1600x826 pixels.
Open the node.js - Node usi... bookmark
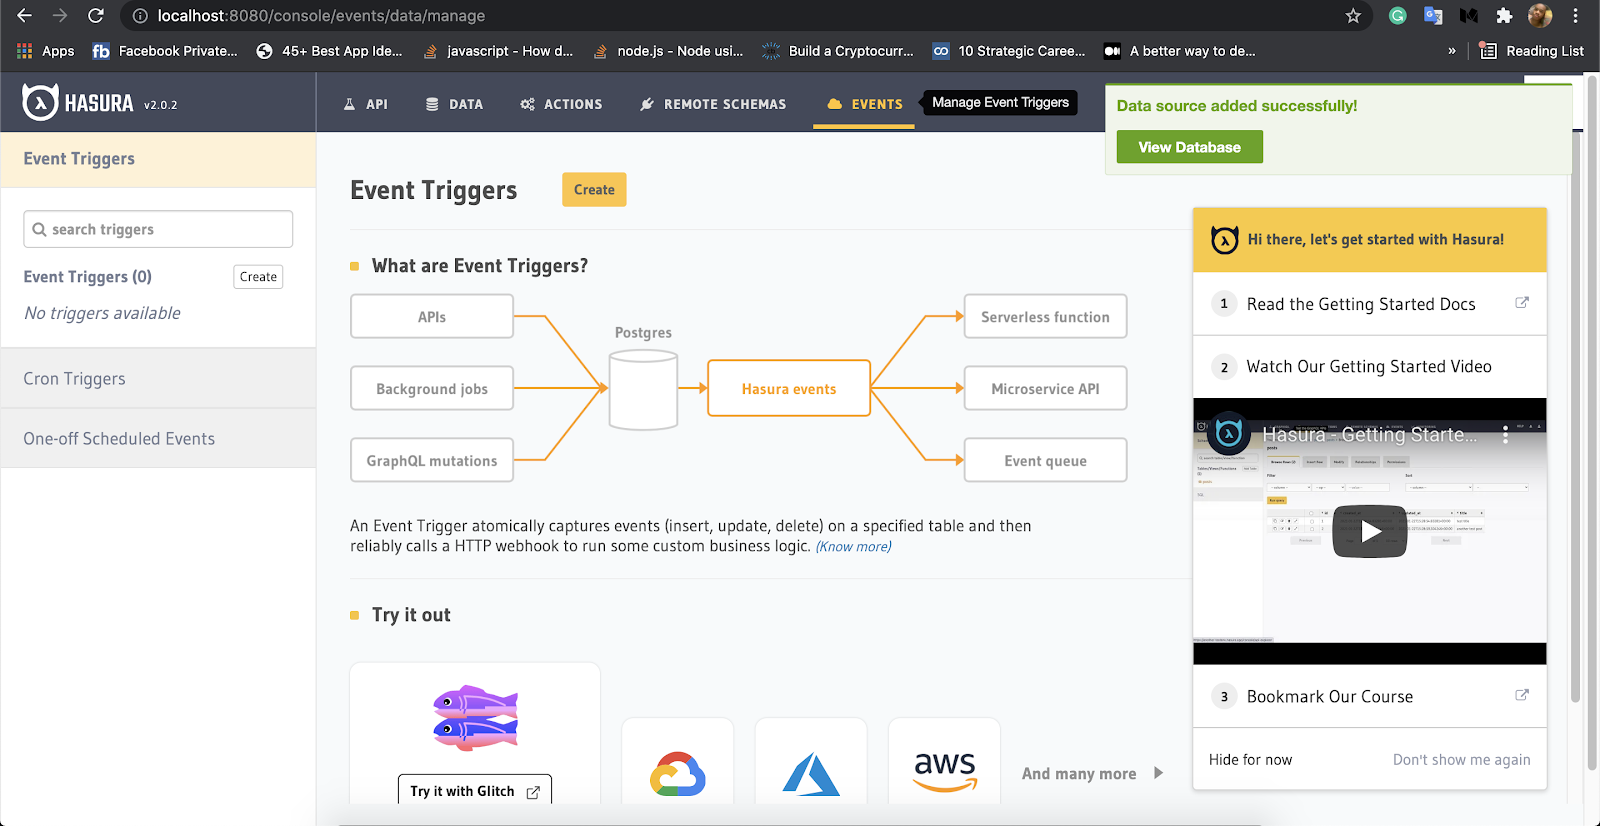tap(668, 51)
